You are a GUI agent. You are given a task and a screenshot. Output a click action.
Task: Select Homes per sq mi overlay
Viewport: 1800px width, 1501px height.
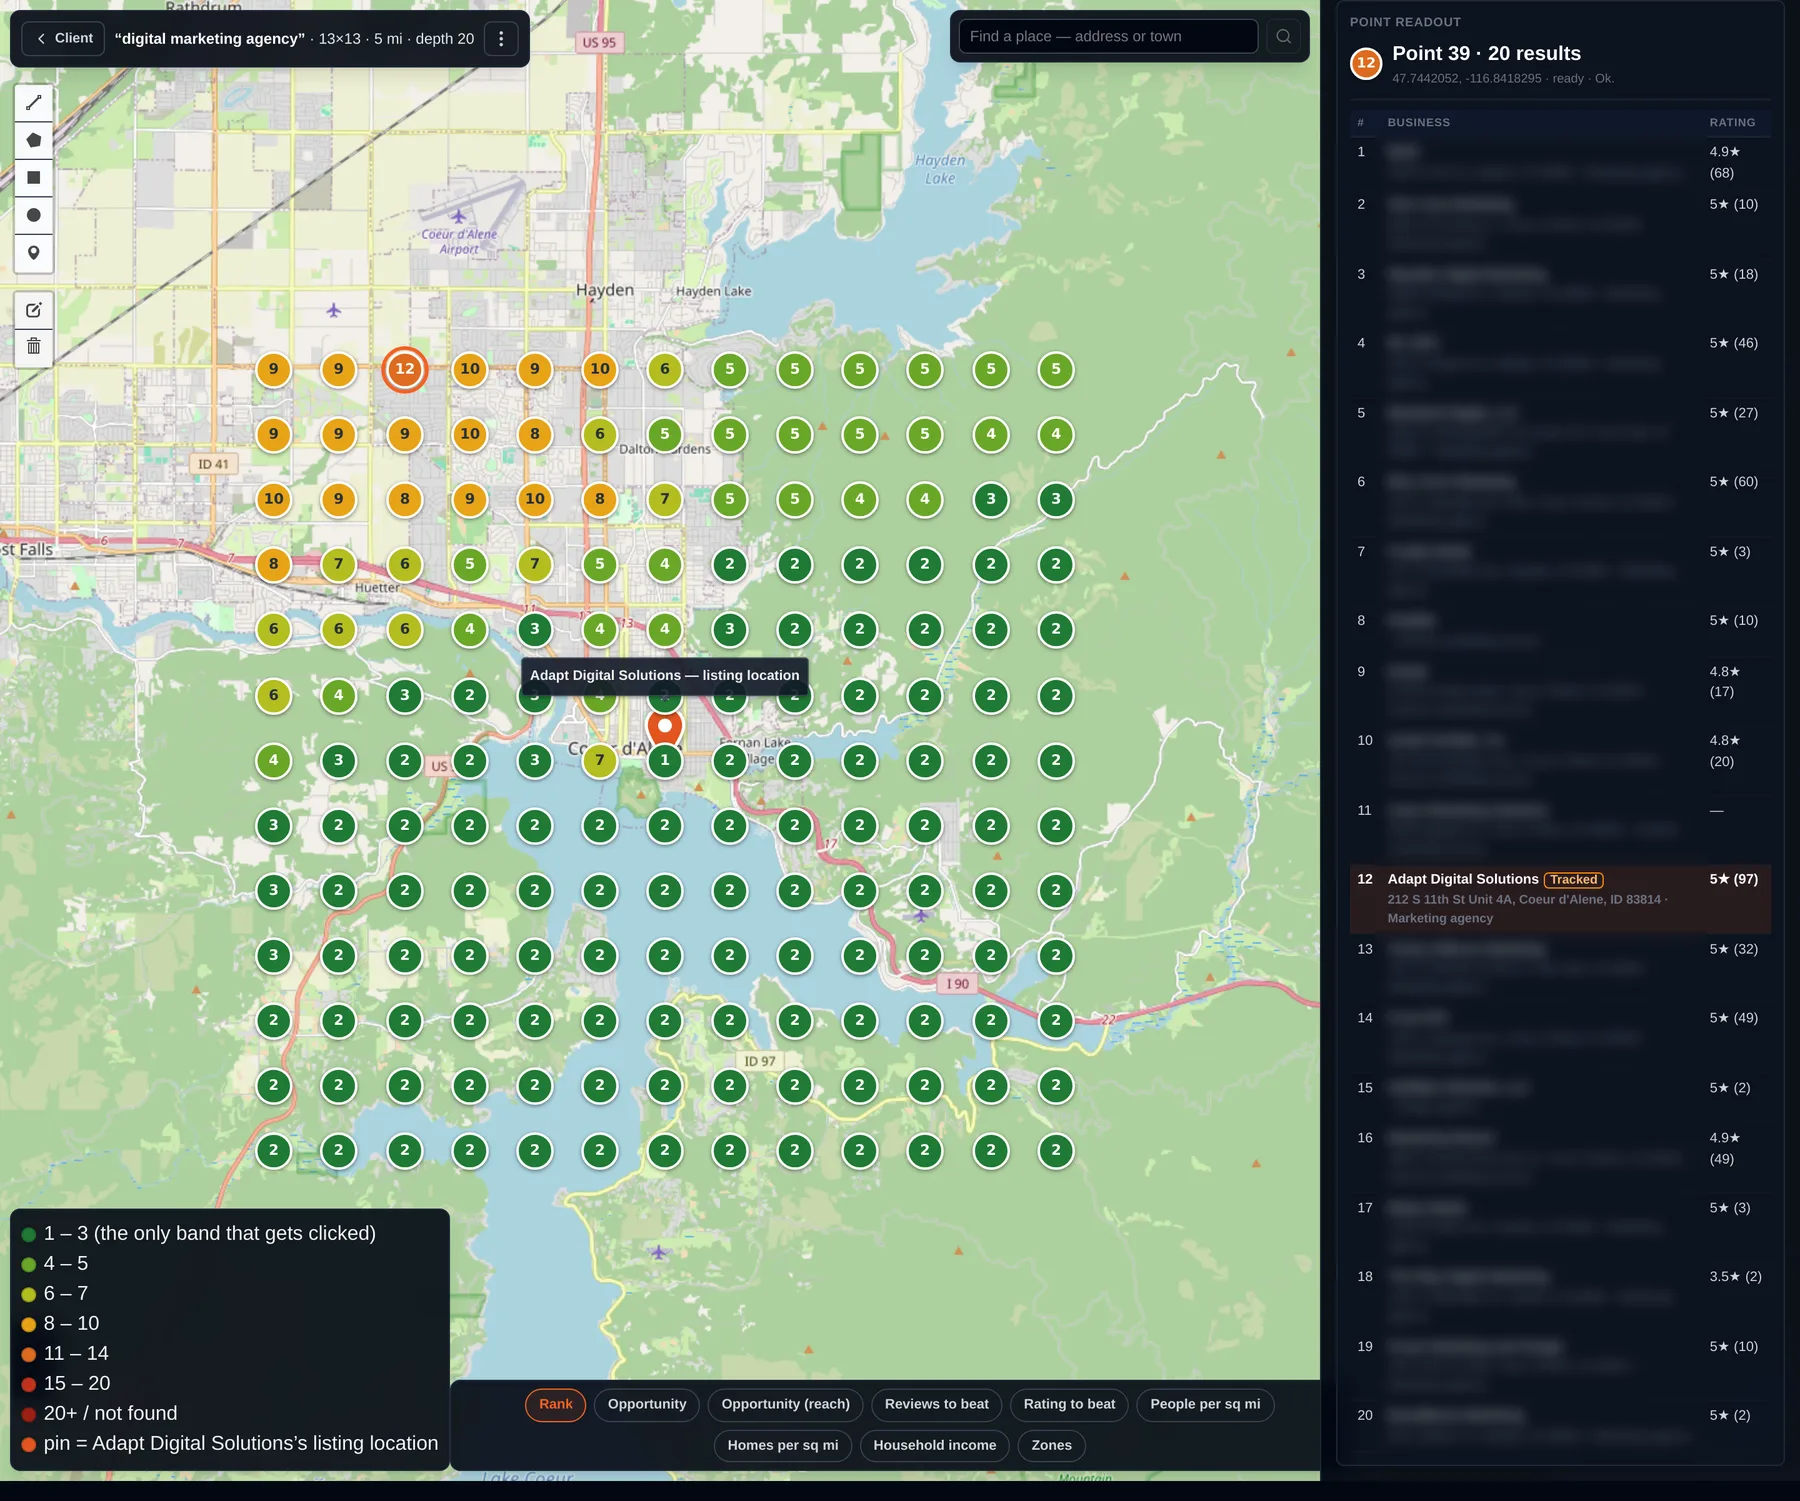click(x=783, y=1445)
